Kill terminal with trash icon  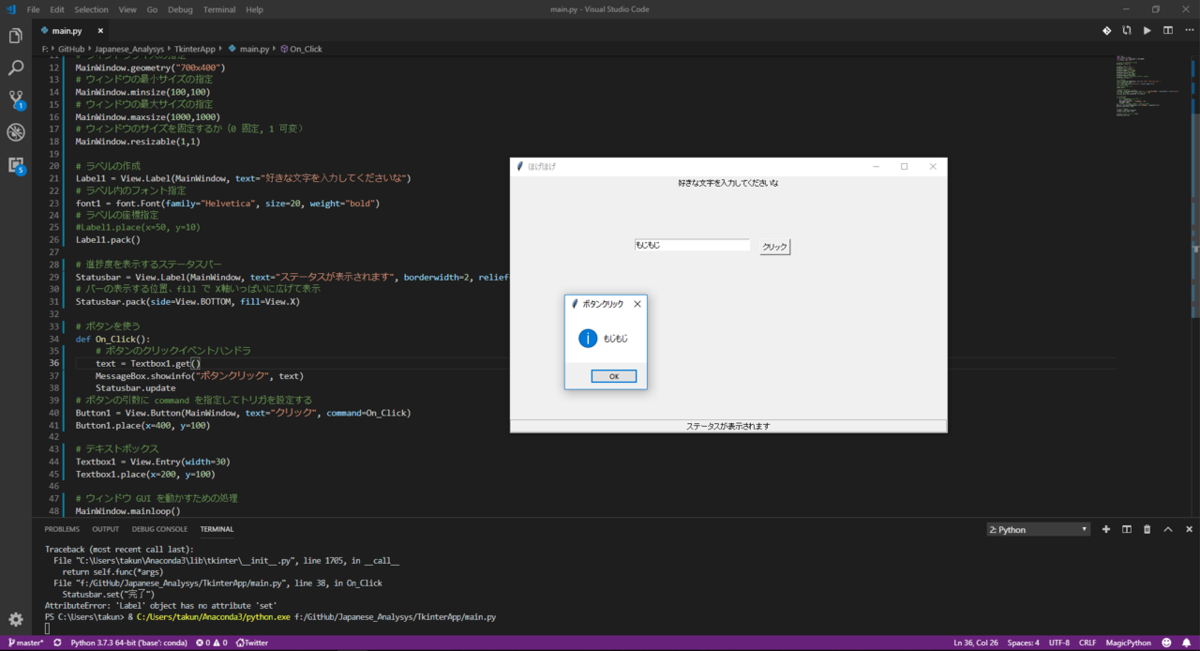pos(1147,529)
